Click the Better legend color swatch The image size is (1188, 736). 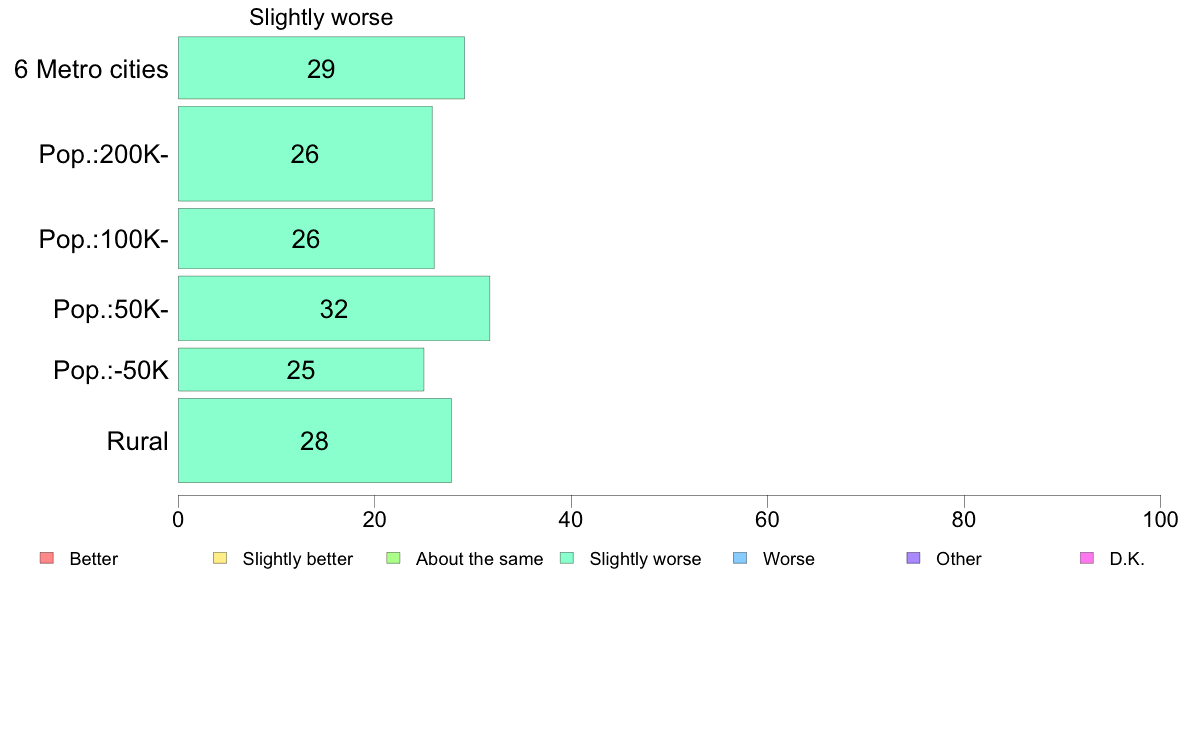coord(47,559)
